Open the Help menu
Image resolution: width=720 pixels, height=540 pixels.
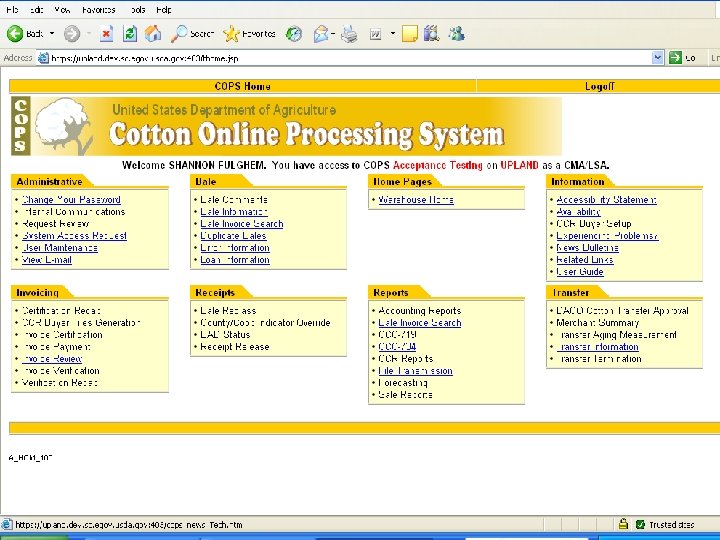(163, 9)
